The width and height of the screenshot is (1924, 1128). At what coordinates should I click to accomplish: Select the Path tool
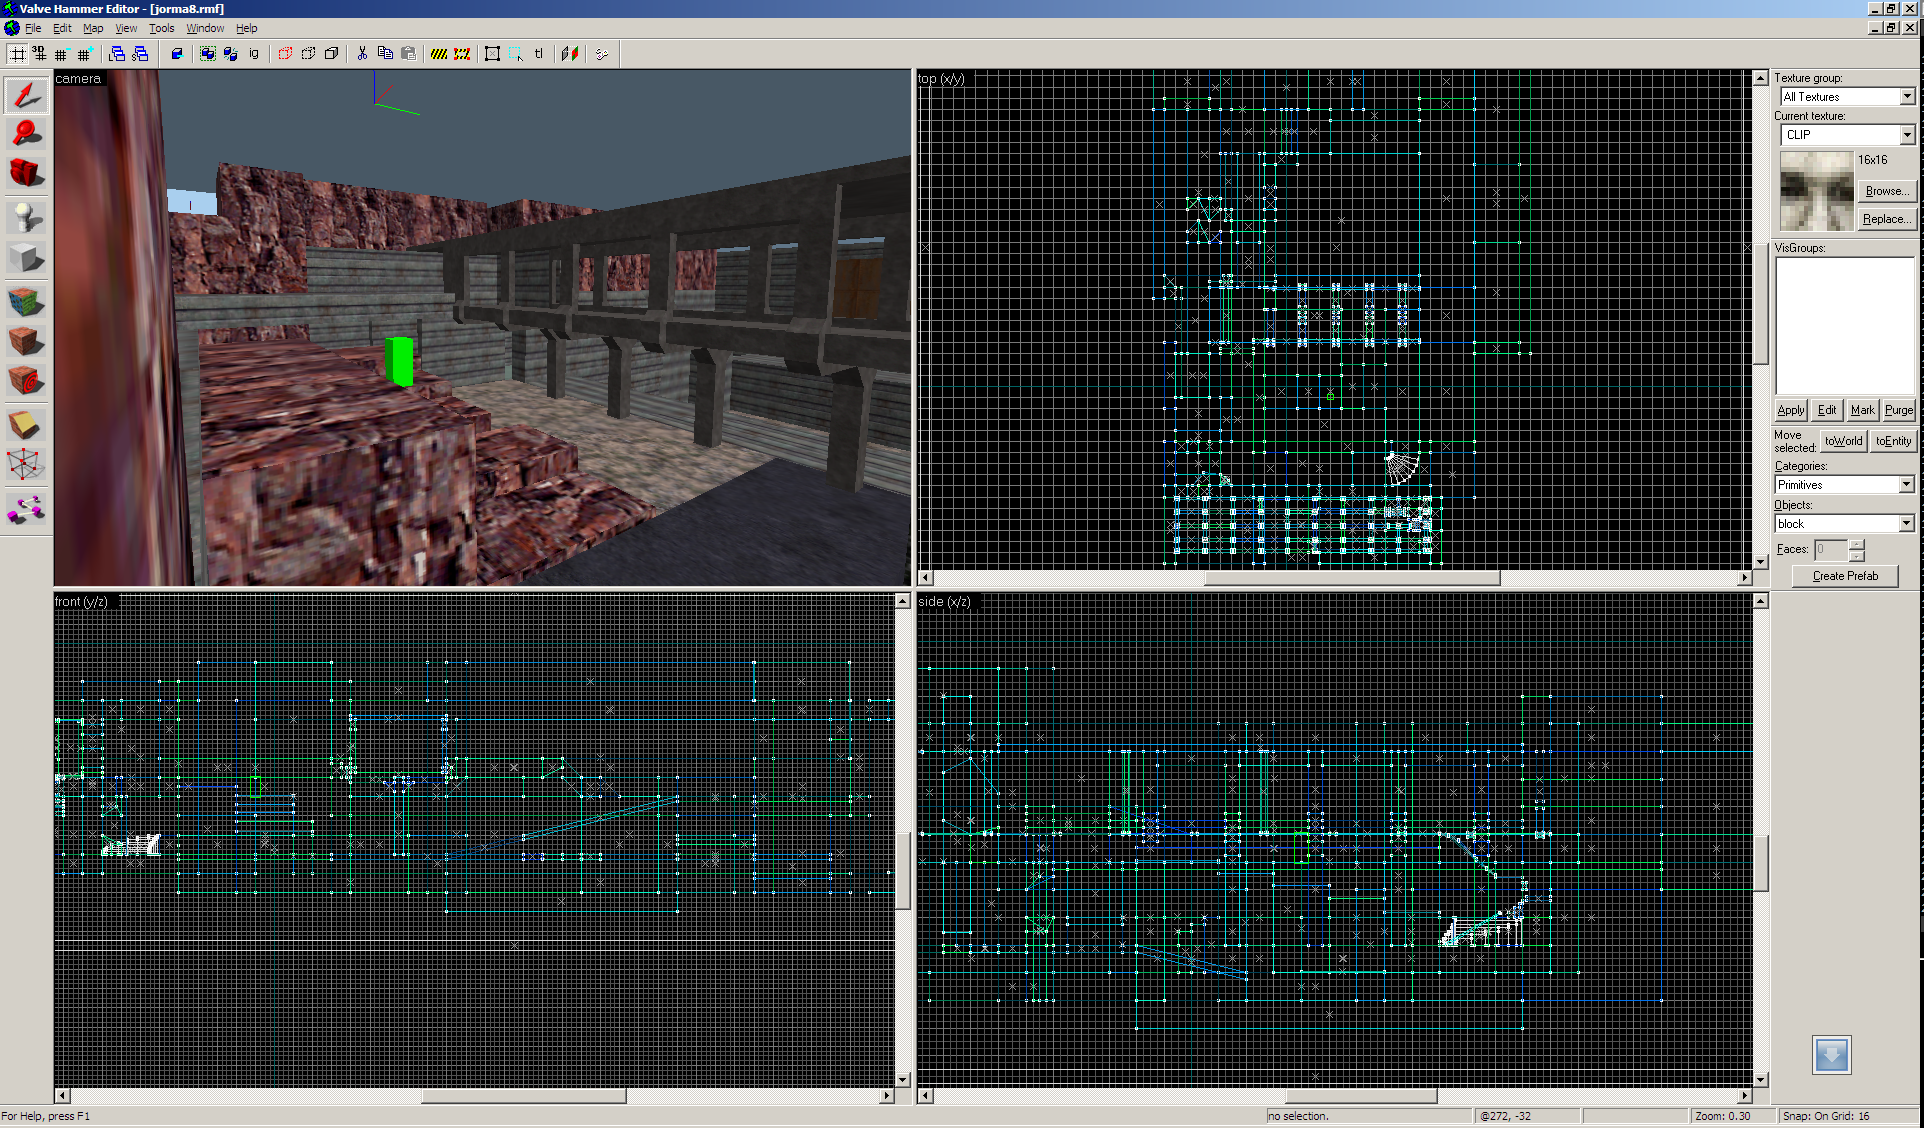26,509
